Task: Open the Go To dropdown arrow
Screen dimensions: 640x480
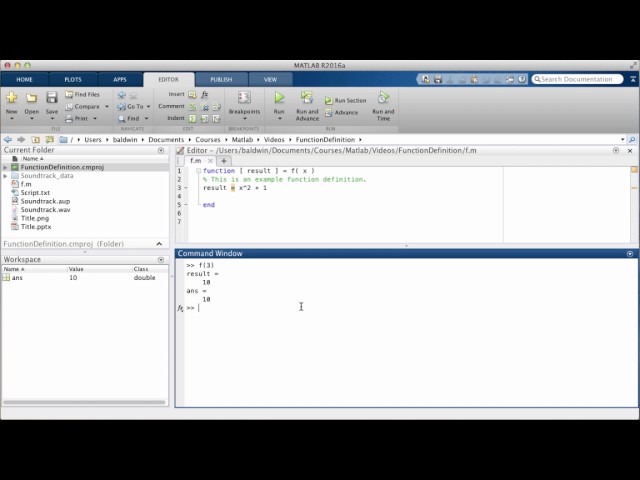Action: coord(148,107)
